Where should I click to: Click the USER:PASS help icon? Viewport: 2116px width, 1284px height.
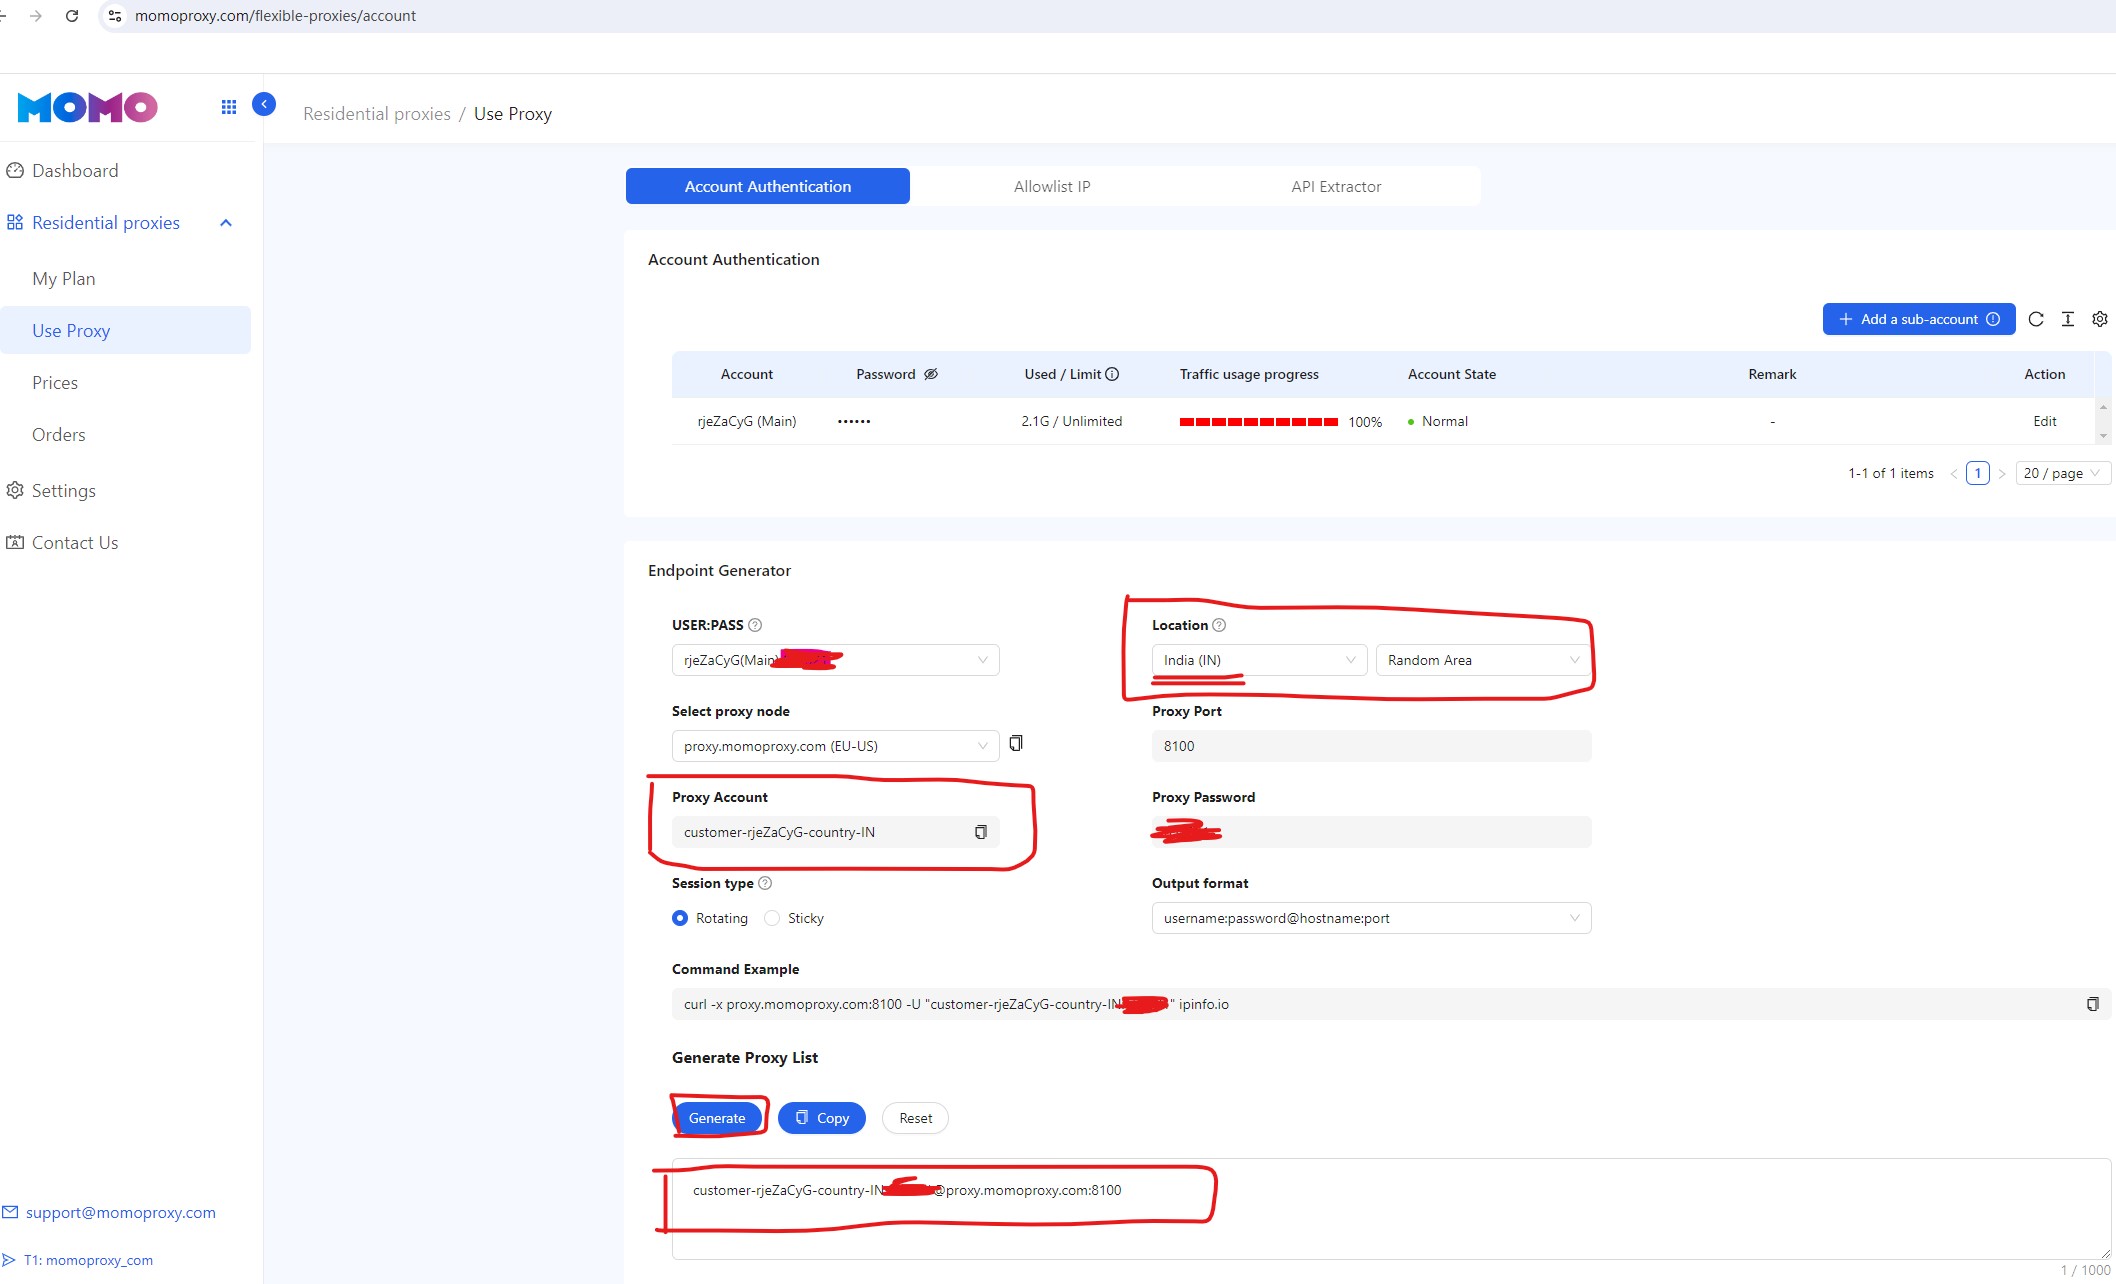point(755,625)
